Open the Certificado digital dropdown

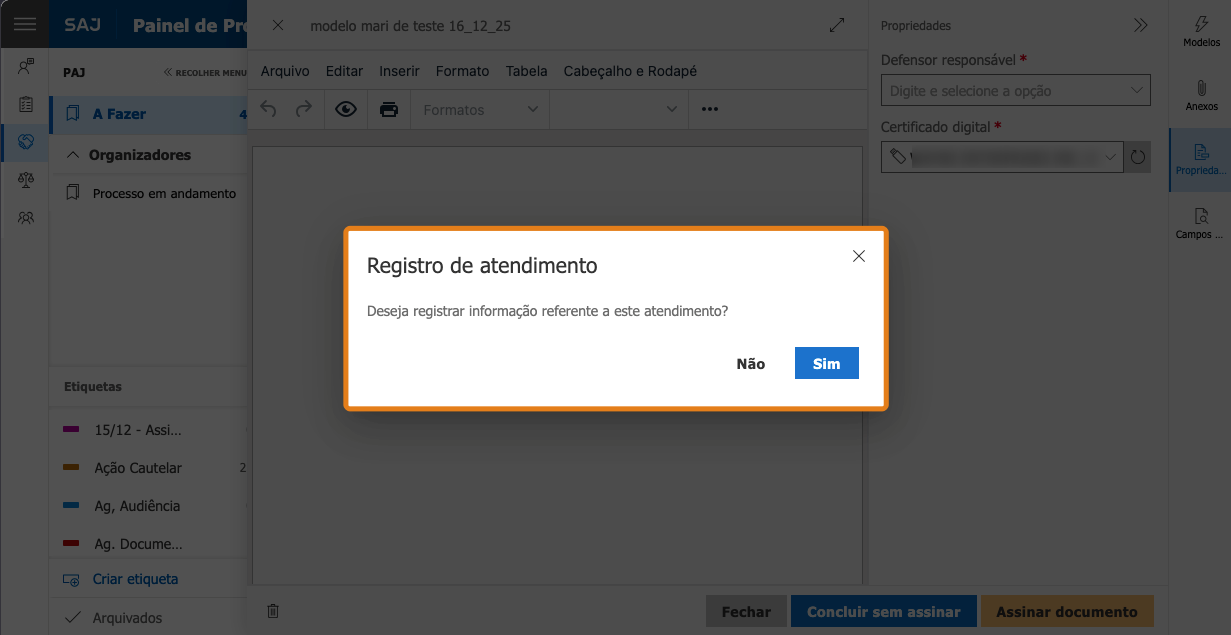(x=1003, y=157)
